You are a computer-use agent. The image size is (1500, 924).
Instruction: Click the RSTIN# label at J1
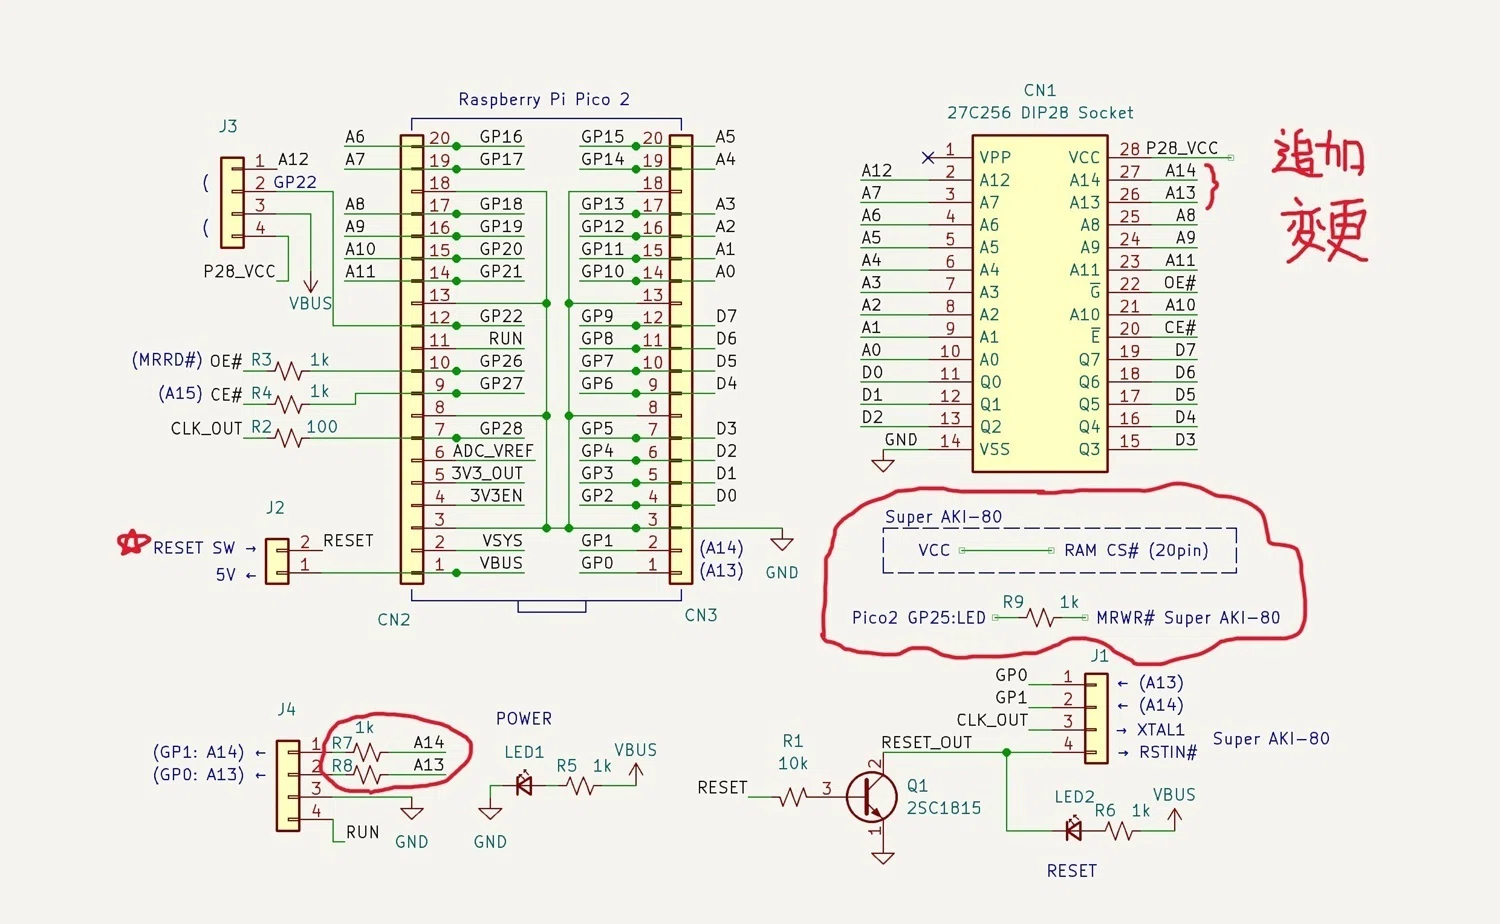[1168, 752]
